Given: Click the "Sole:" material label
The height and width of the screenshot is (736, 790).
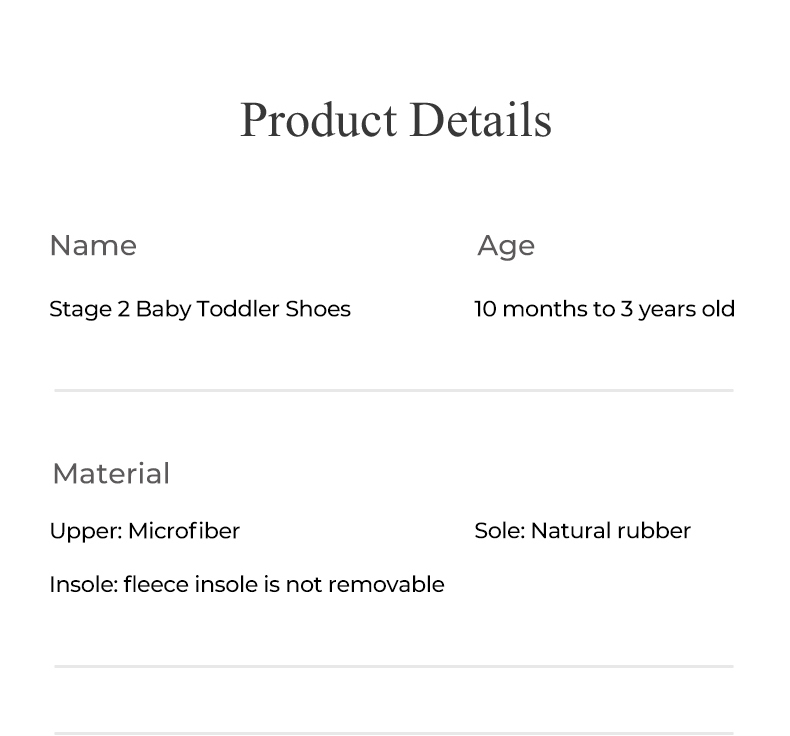Looking at the screenshot, I should [x=499, y=531].
